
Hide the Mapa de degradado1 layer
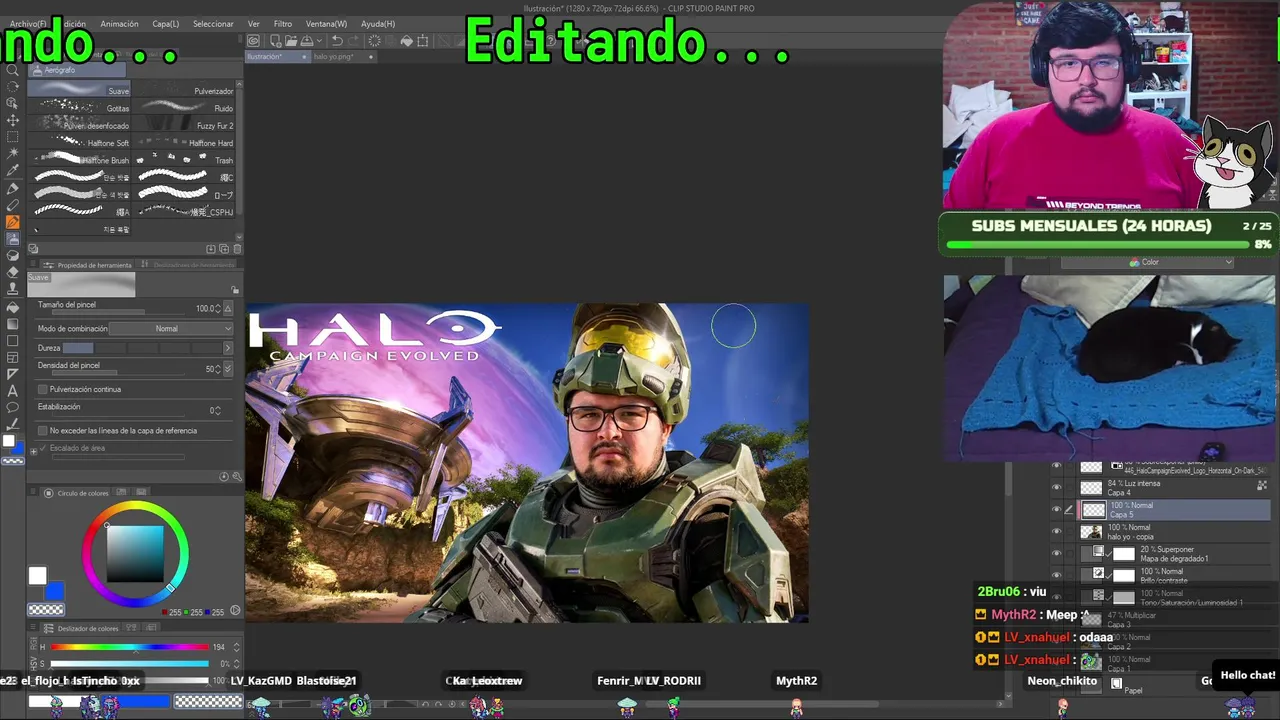pyautogui.click(x=1056, y=554)
